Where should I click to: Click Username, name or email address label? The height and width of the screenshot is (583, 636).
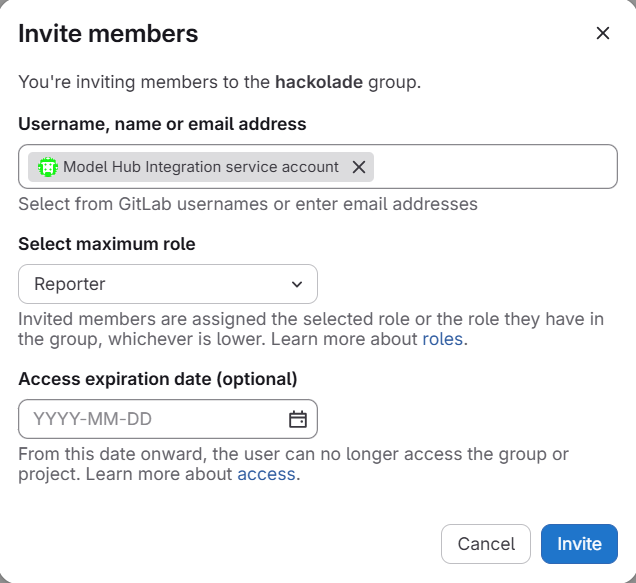[162, 124]
